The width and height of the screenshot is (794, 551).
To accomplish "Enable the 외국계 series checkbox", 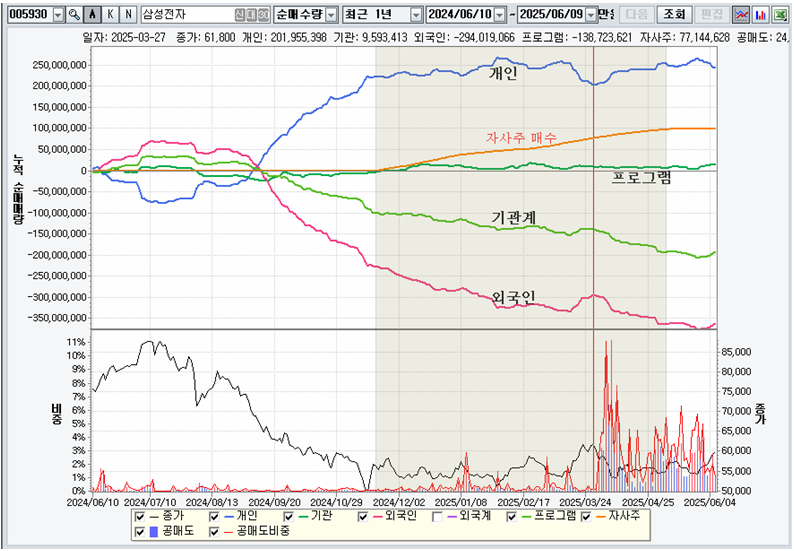I will 438,517.
